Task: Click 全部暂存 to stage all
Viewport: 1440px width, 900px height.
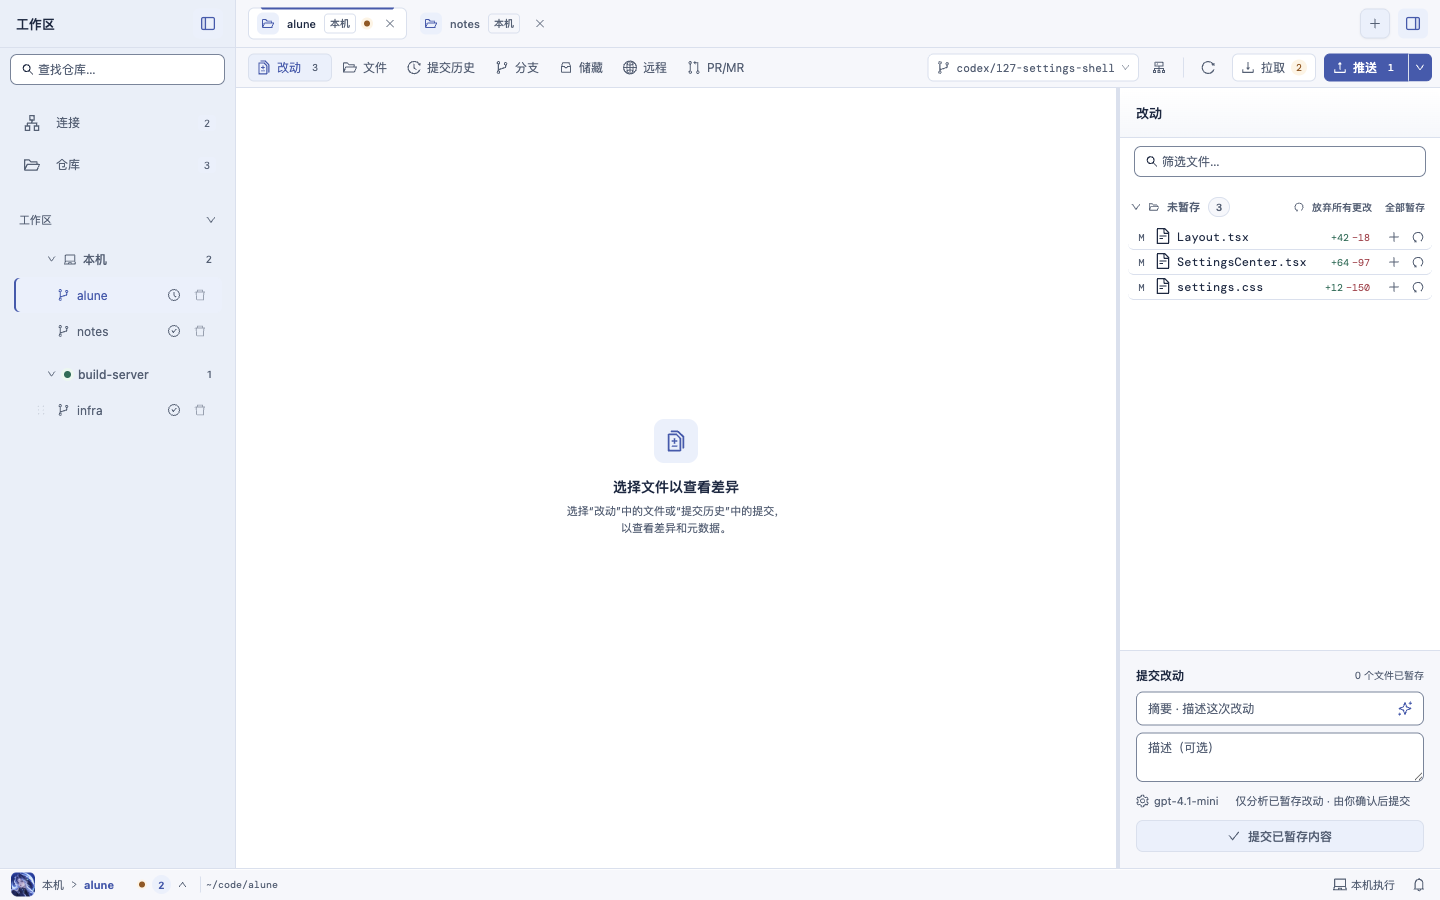Action: (1405, 207)
